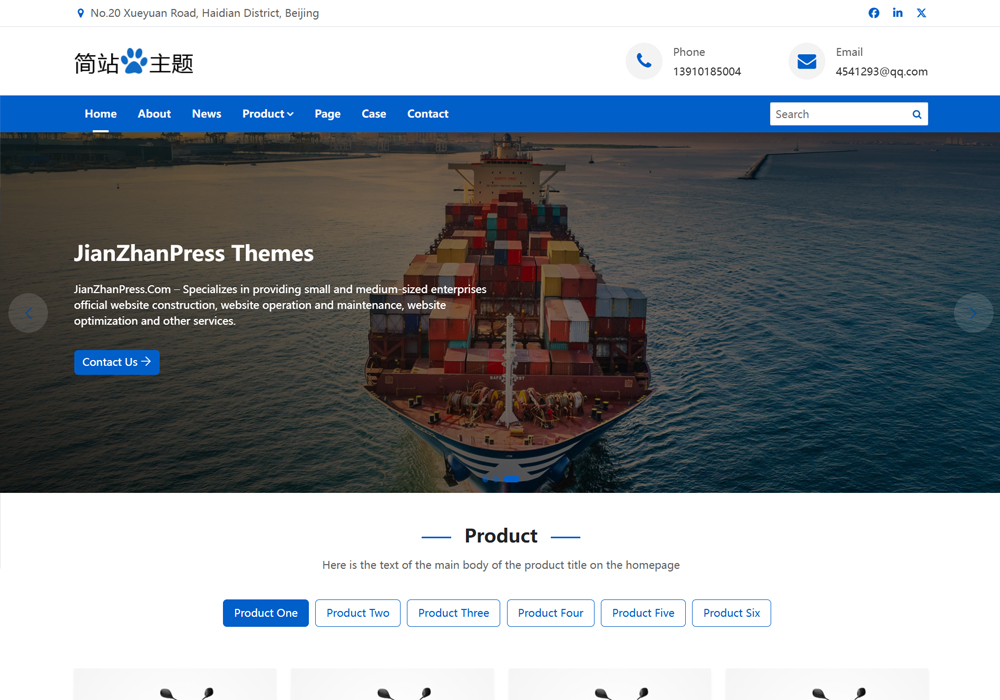Click the email envelope icon
The height and width of the screenshot is (700, 1000).
tap(806, 61)
